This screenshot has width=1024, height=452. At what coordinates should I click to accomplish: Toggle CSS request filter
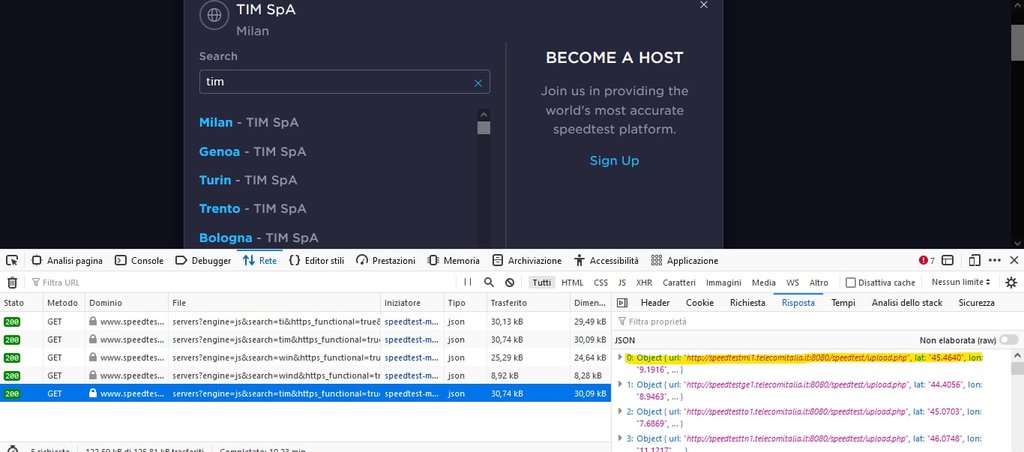pos(601,283)
